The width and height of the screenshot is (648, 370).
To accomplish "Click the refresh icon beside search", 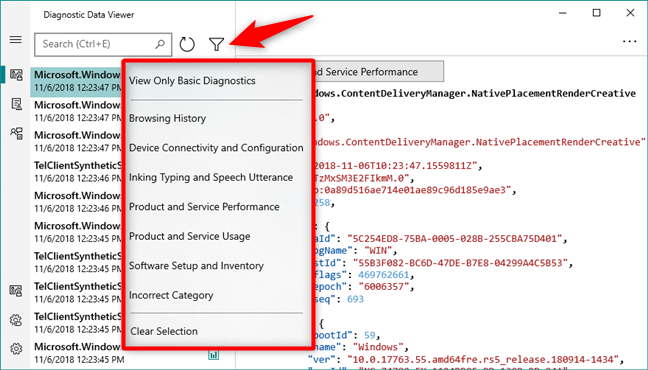I will point(187,44).
